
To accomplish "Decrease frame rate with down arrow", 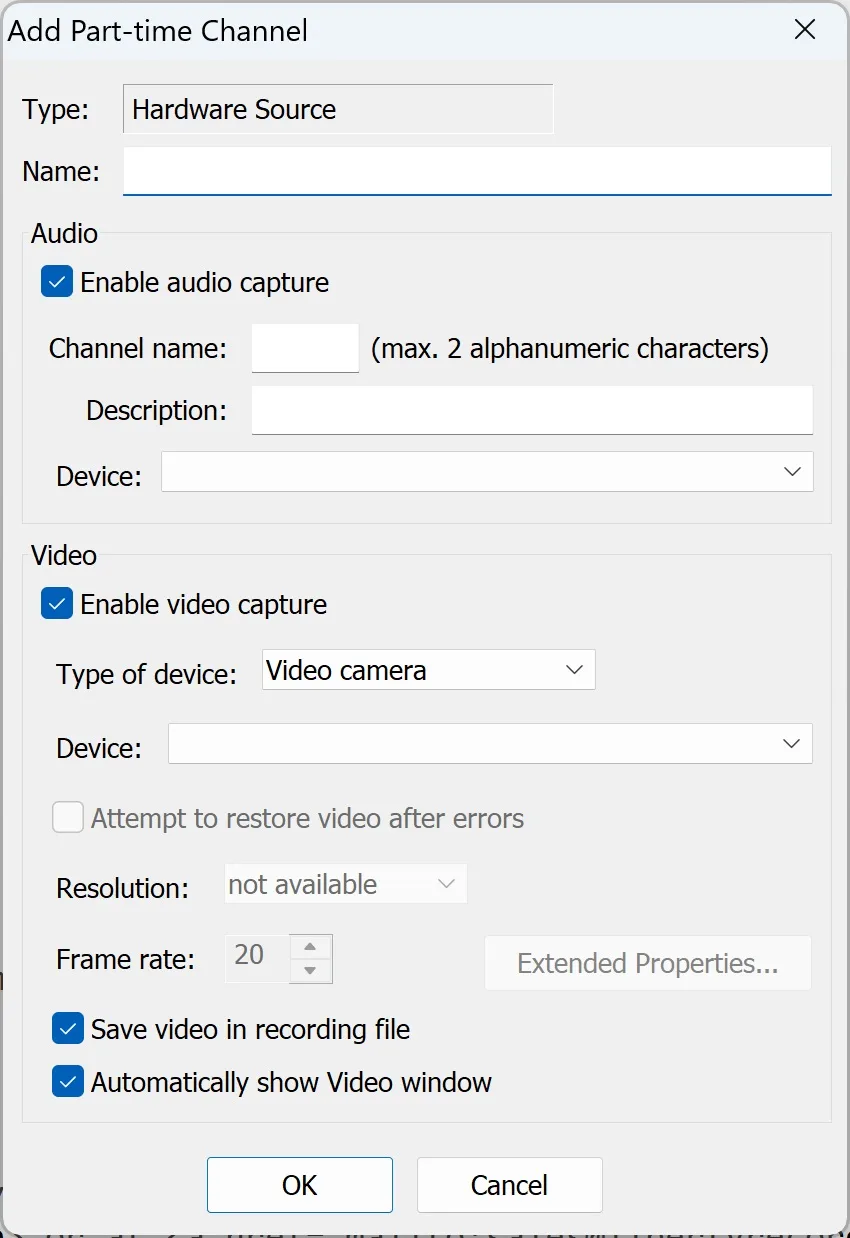I will click(311, 970).
